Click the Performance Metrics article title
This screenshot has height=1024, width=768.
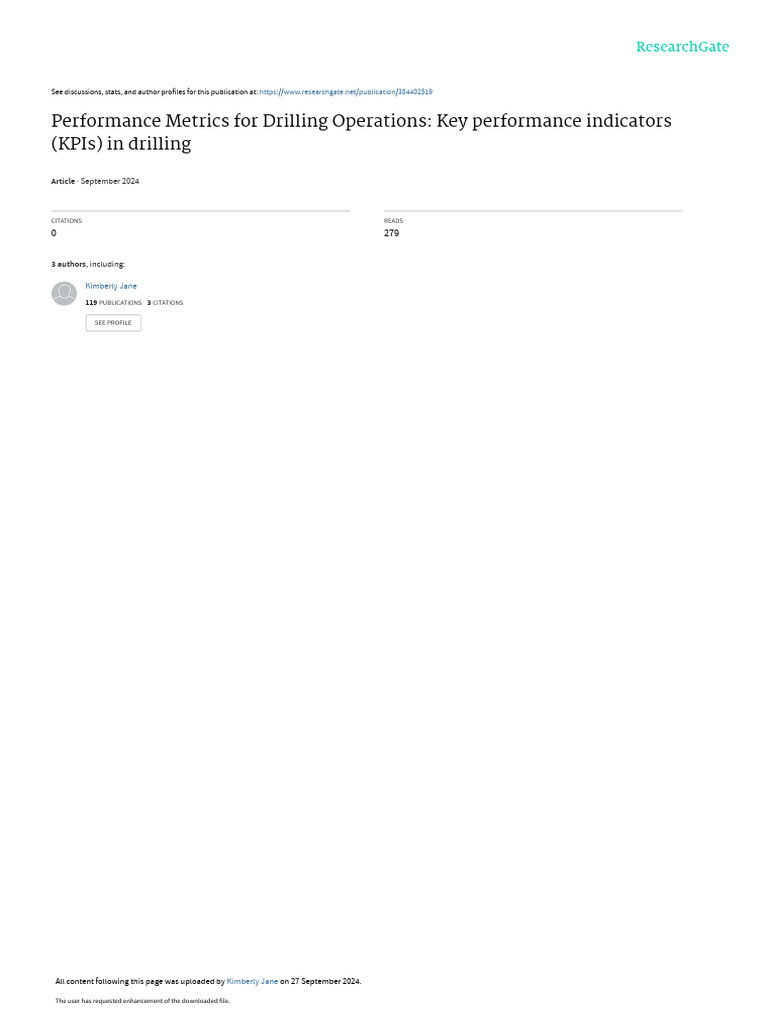361,132
